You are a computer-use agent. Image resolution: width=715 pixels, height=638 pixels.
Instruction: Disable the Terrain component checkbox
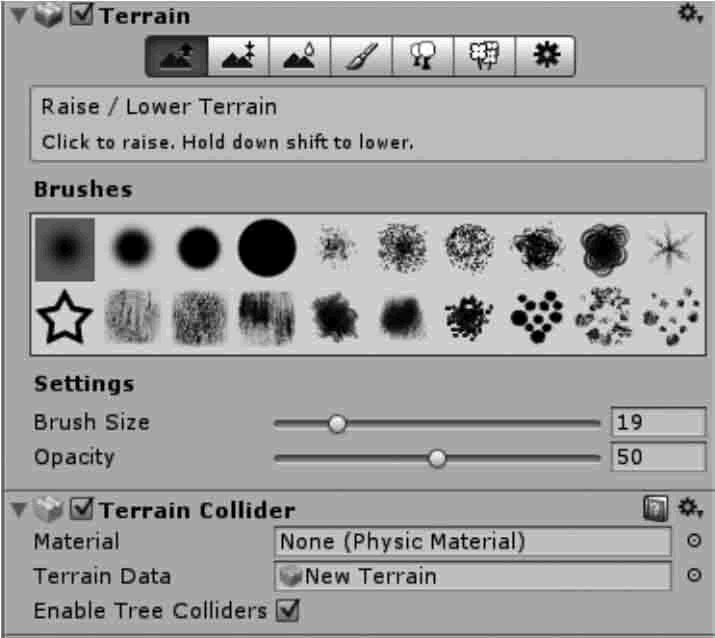click(x=83, y=17)
